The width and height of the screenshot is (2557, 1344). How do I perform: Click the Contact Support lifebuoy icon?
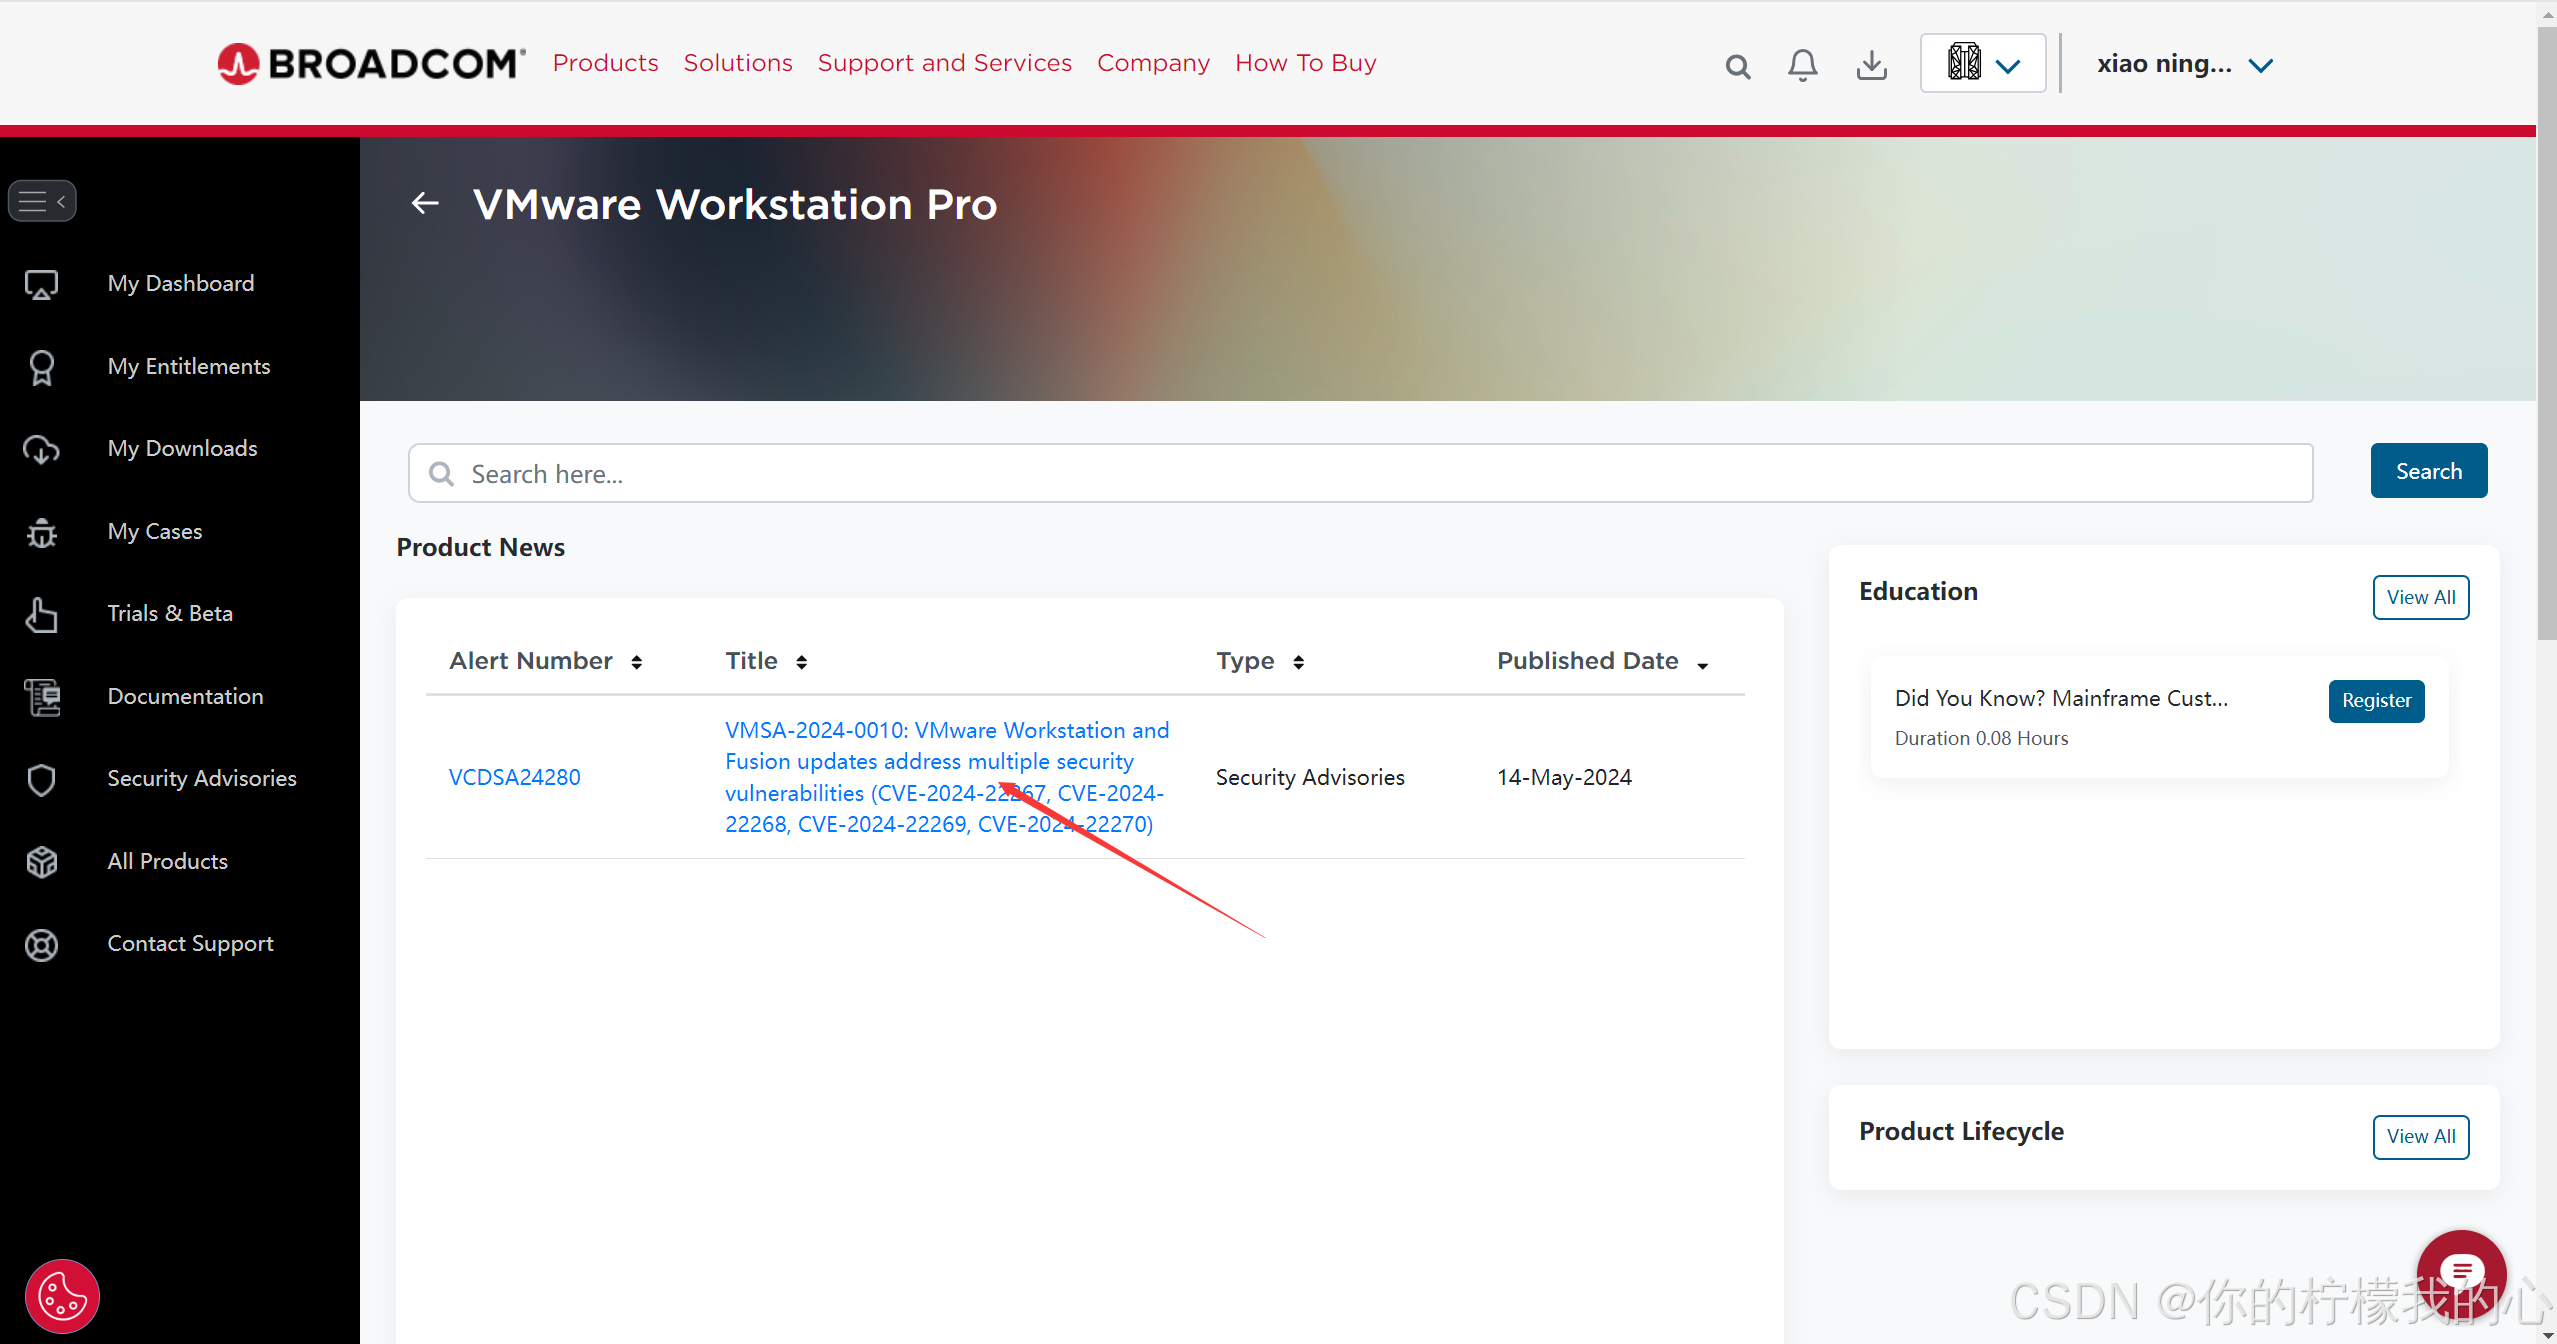[41, 945]
